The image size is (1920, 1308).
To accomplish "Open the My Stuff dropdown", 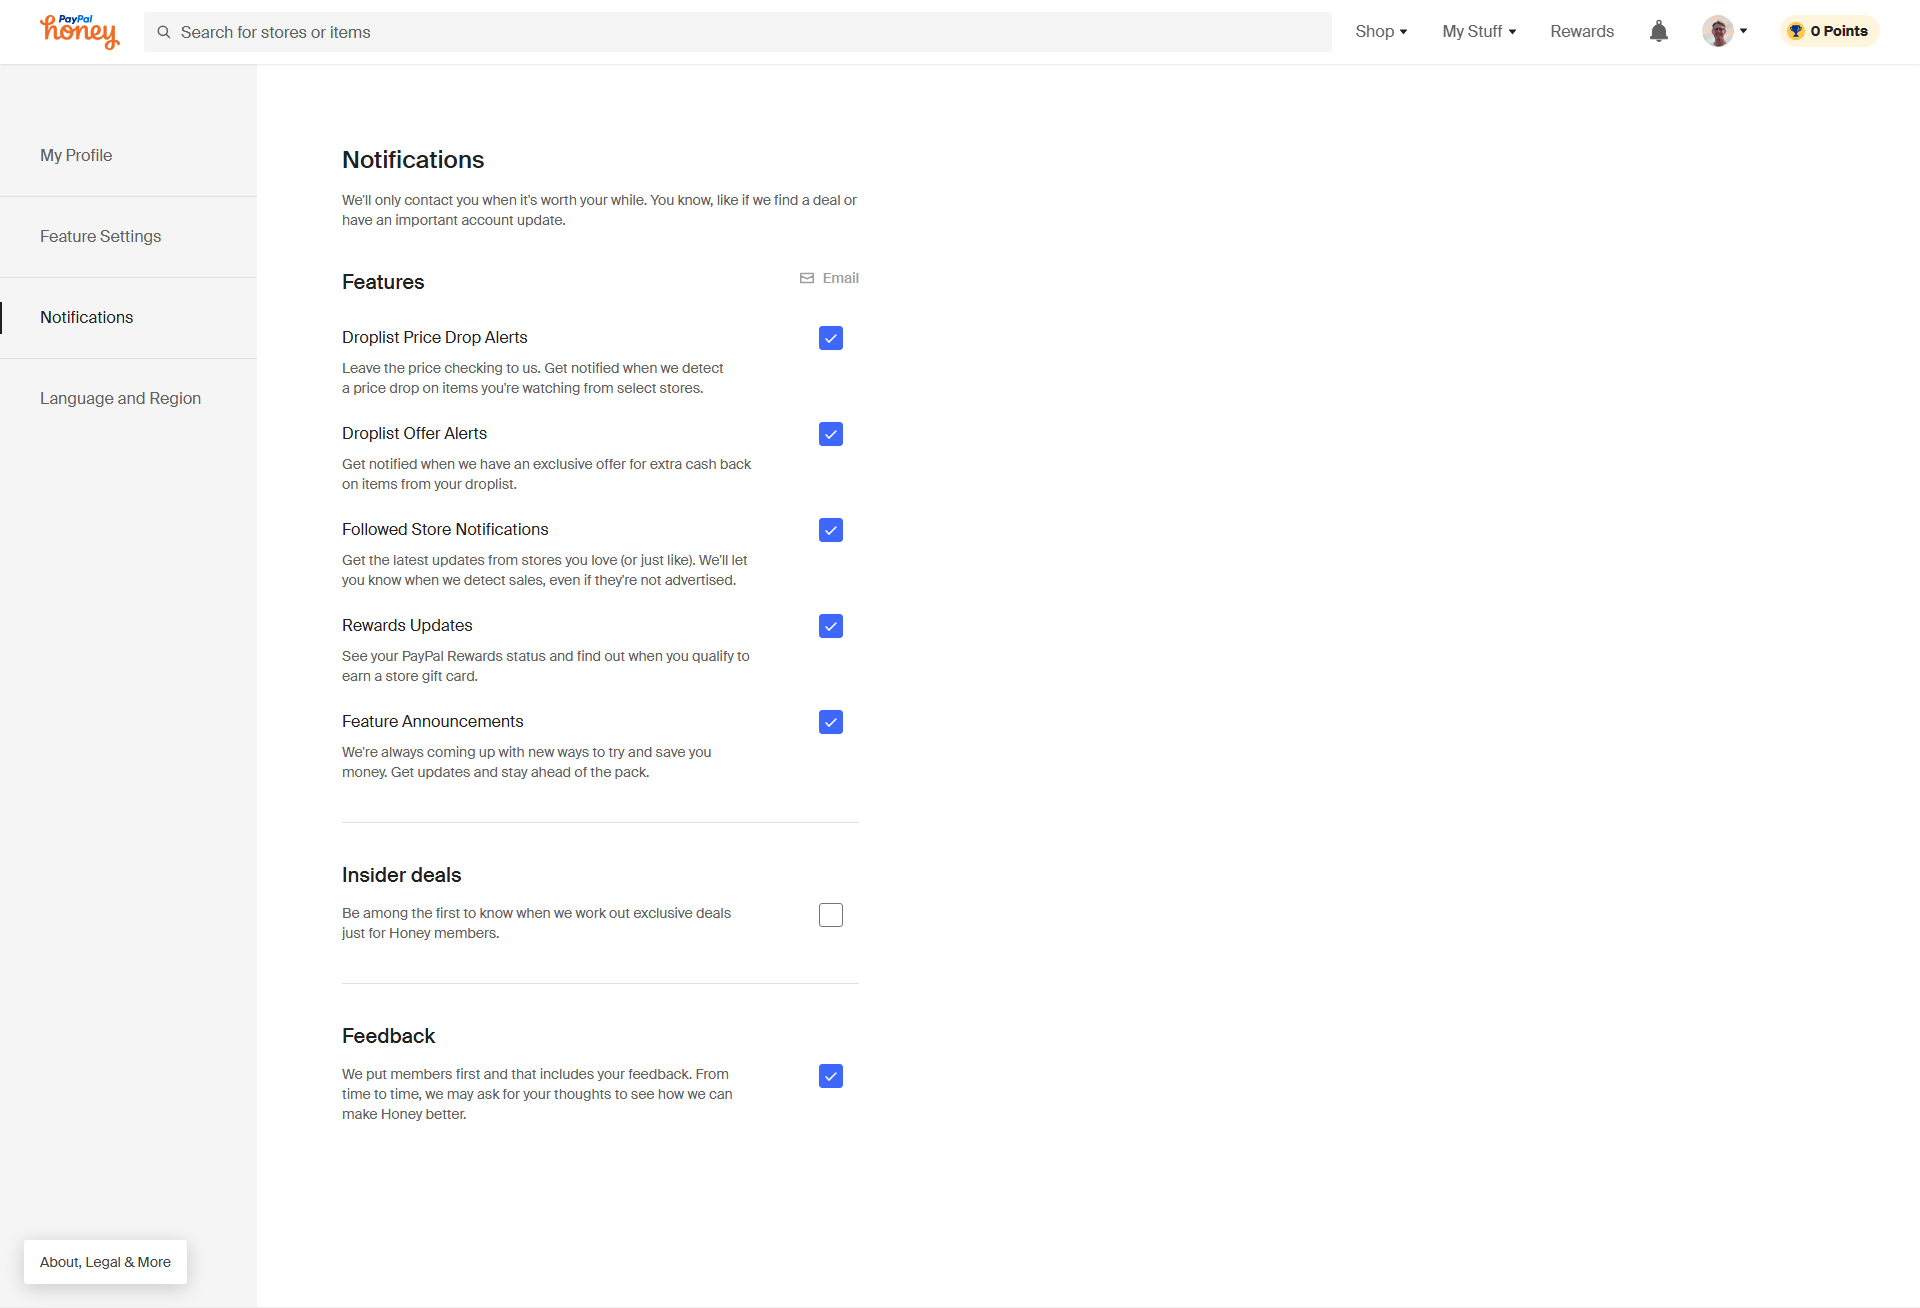I will pos(1479,32).
